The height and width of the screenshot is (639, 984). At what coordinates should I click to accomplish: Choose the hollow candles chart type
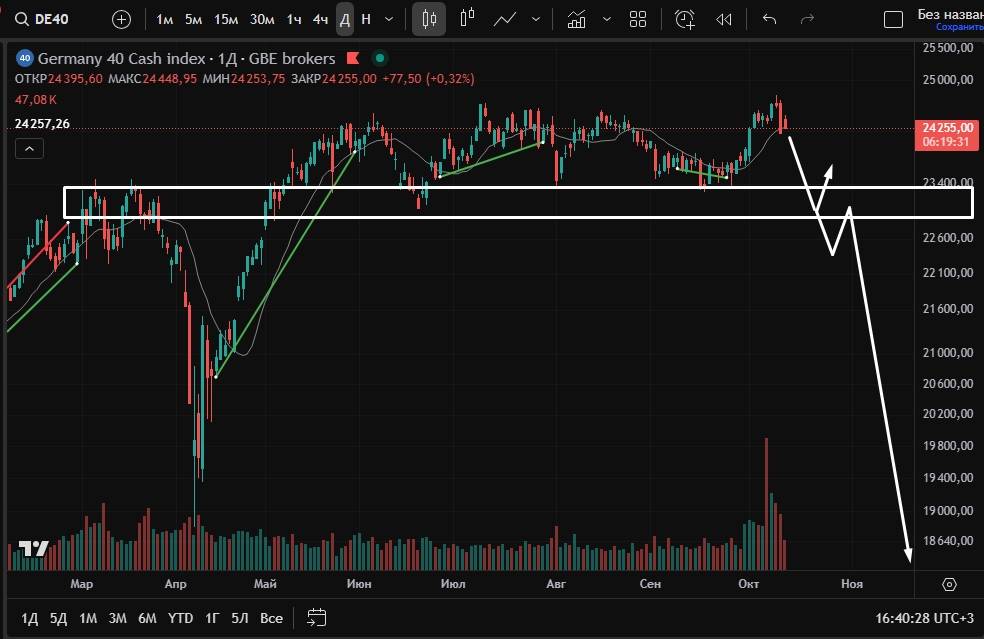(x=467, y=19)
